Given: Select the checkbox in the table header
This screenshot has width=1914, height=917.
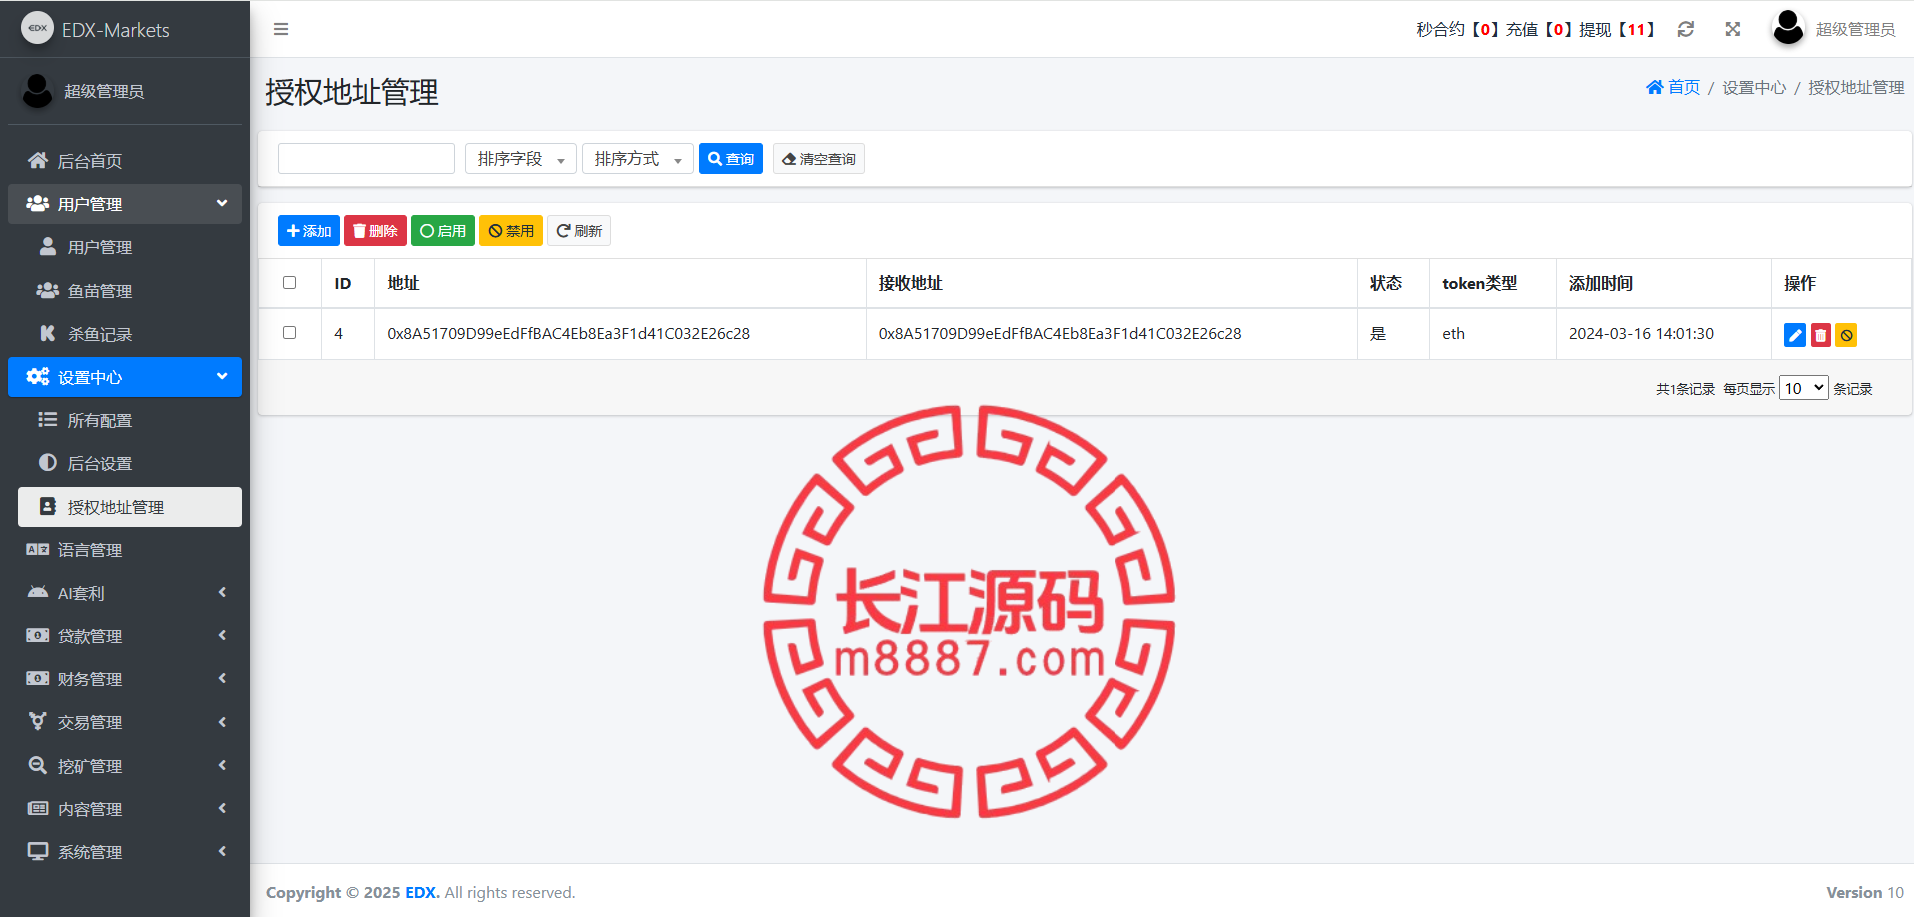Looking at the screenshot, I should [x=290, y=282].
